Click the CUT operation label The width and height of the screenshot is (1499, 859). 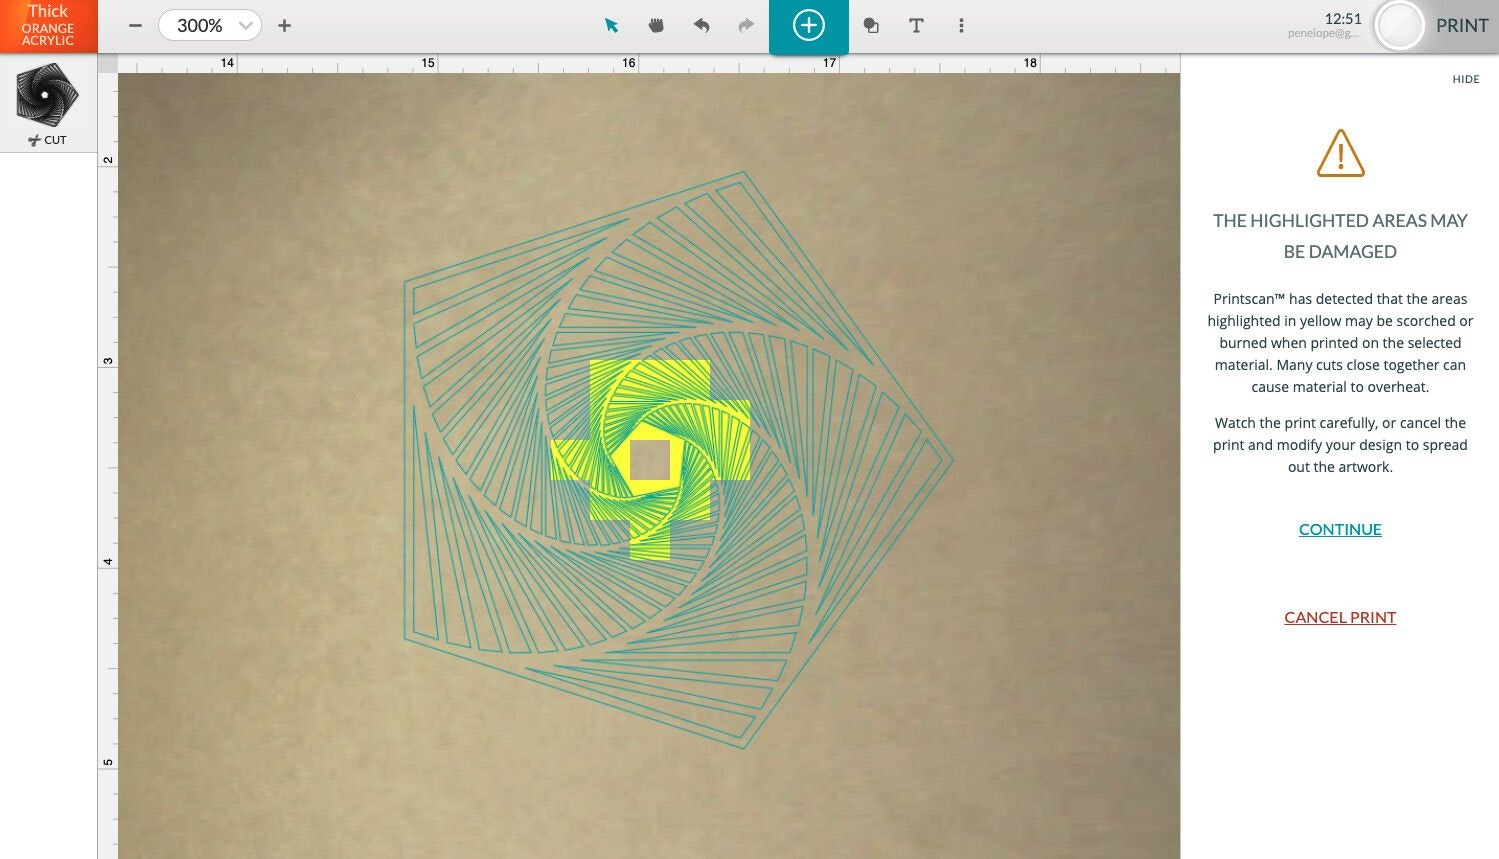(x=48, y=140)
